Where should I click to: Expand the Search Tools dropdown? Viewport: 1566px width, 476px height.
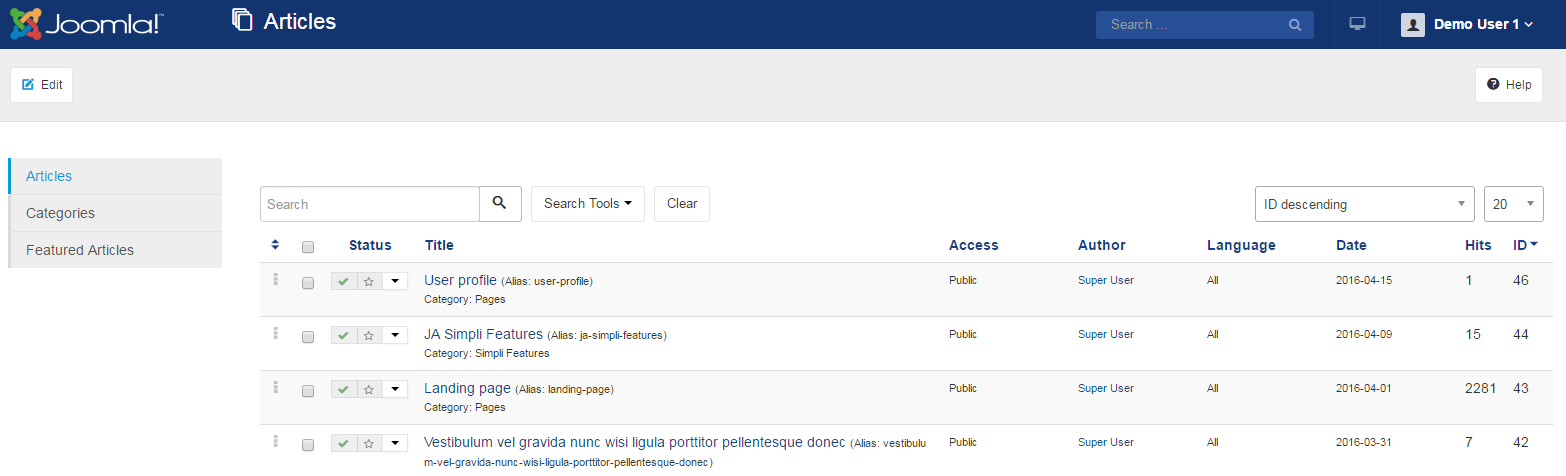[x=588, y=204]
